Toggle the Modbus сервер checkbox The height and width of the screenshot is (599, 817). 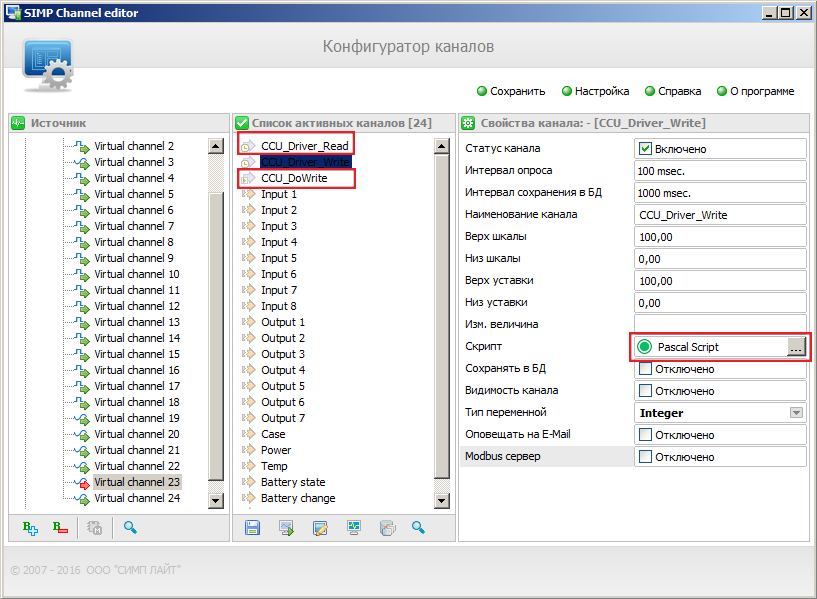coord(645,457)
